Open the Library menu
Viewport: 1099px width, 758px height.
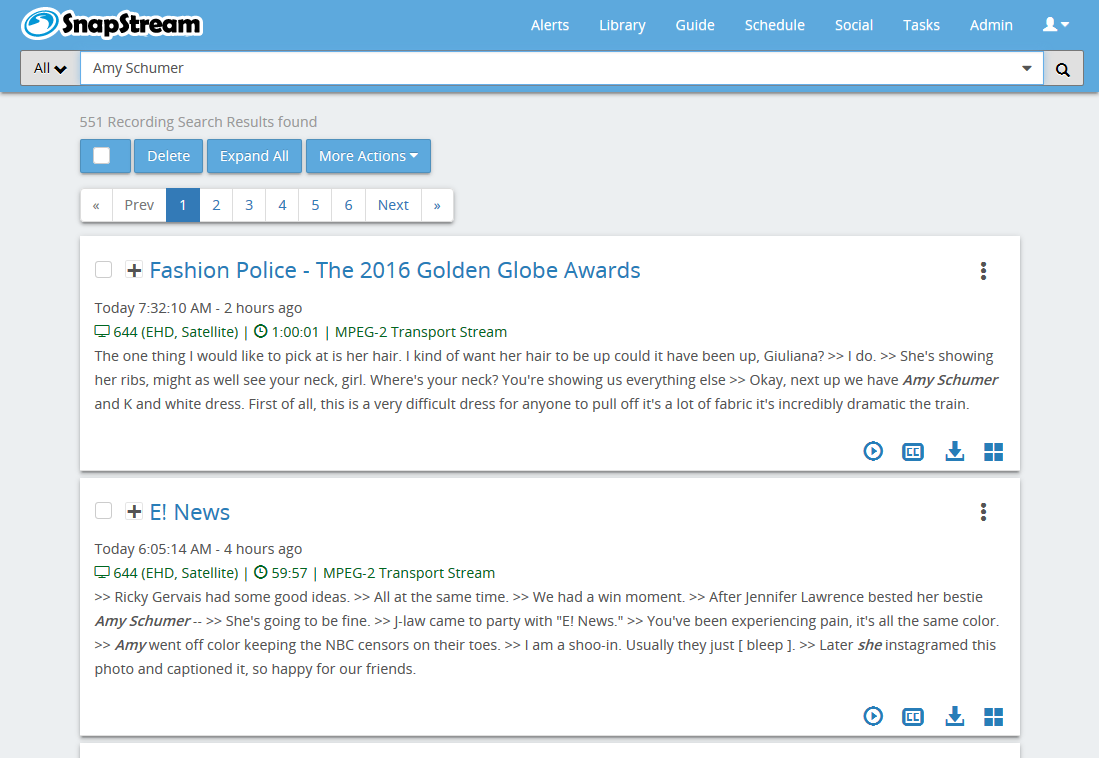click(x=622, y=25)
